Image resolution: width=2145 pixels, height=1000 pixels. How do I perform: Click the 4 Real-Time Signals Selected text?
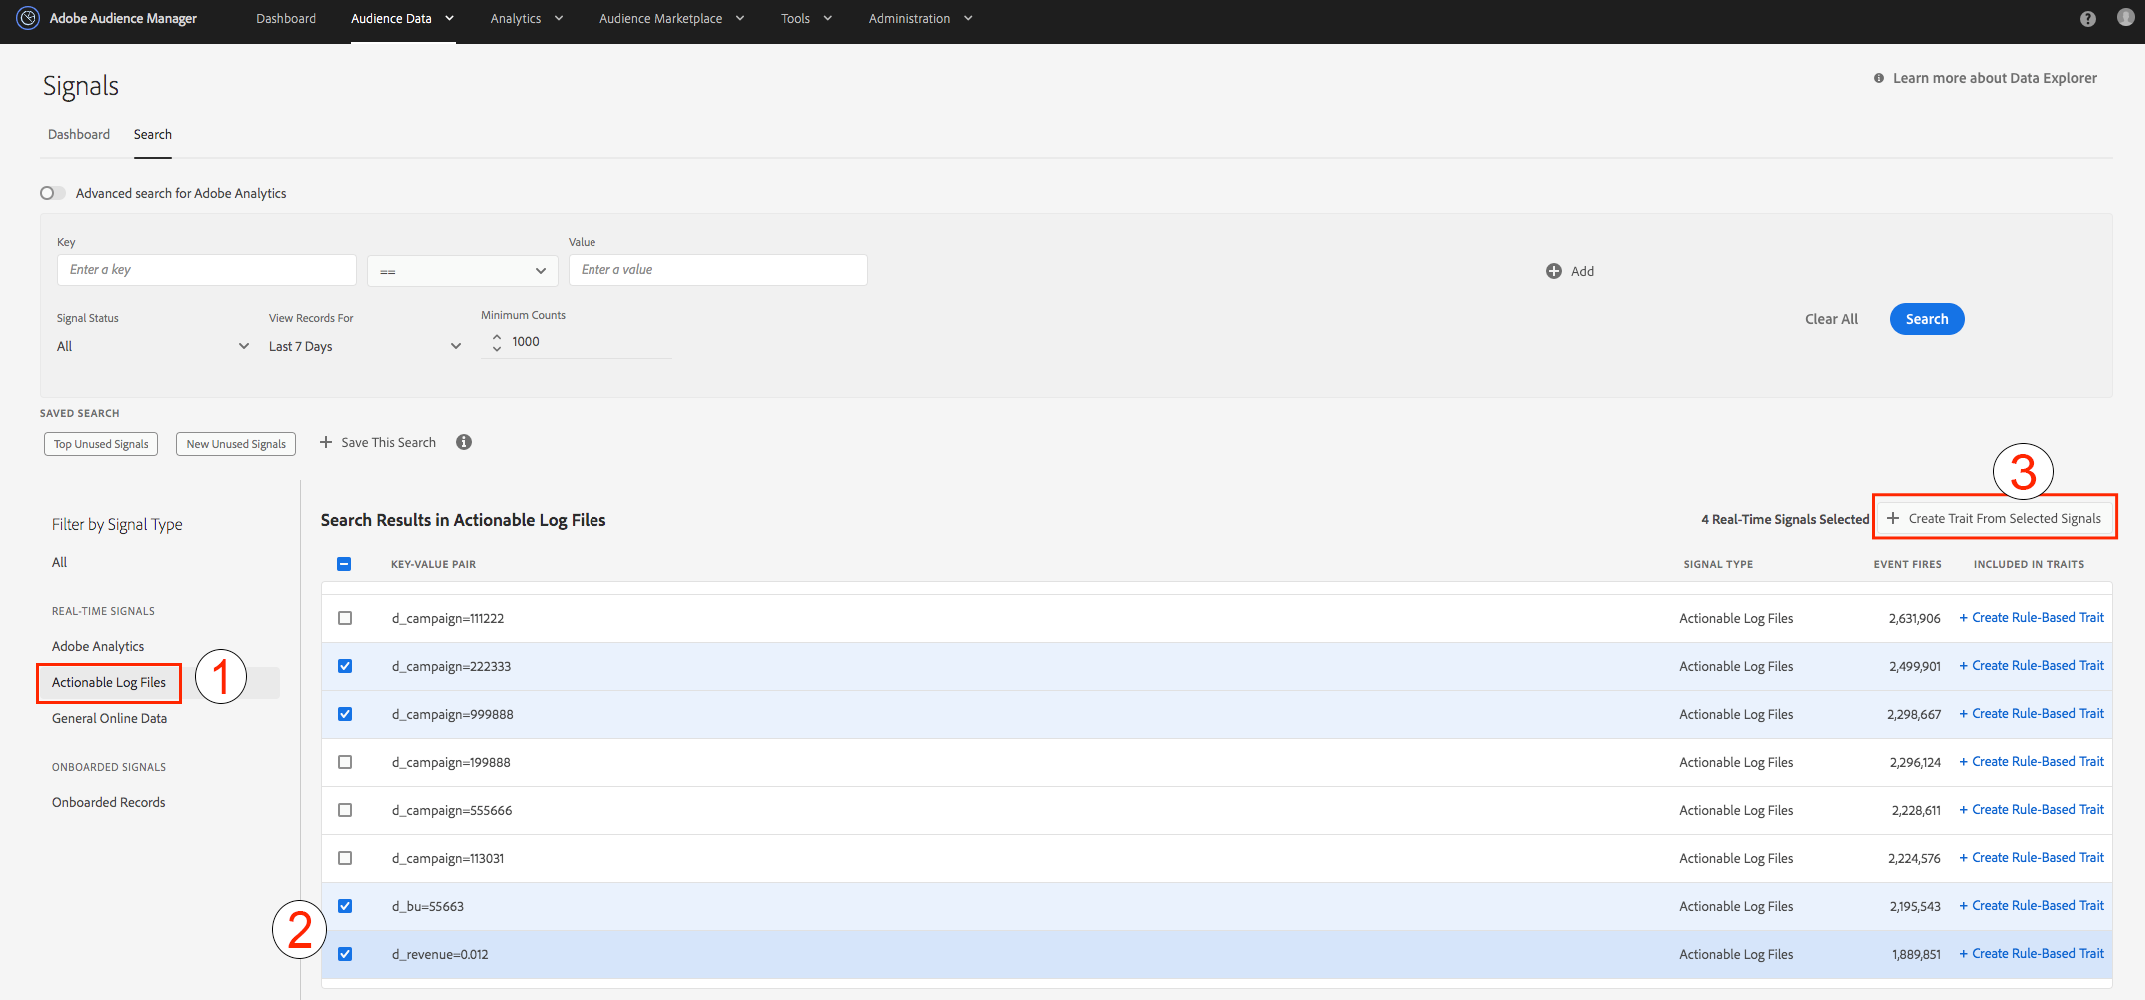pos(1785,519)
